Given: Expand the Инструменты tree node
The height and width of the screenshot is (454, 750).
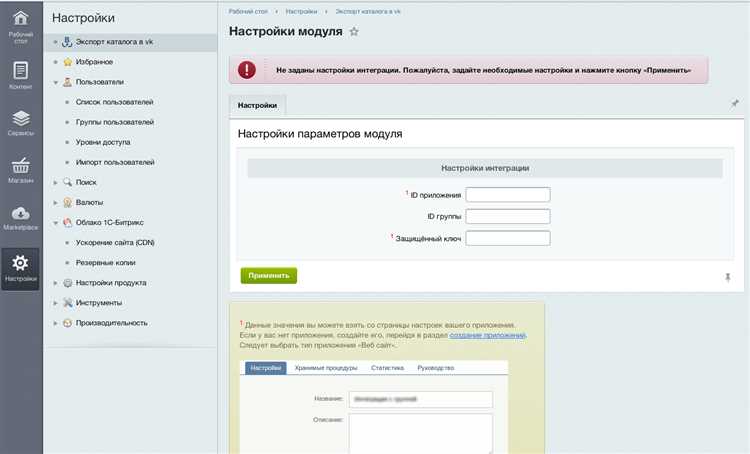Looking at the screenshot, I should click(55, 303).
